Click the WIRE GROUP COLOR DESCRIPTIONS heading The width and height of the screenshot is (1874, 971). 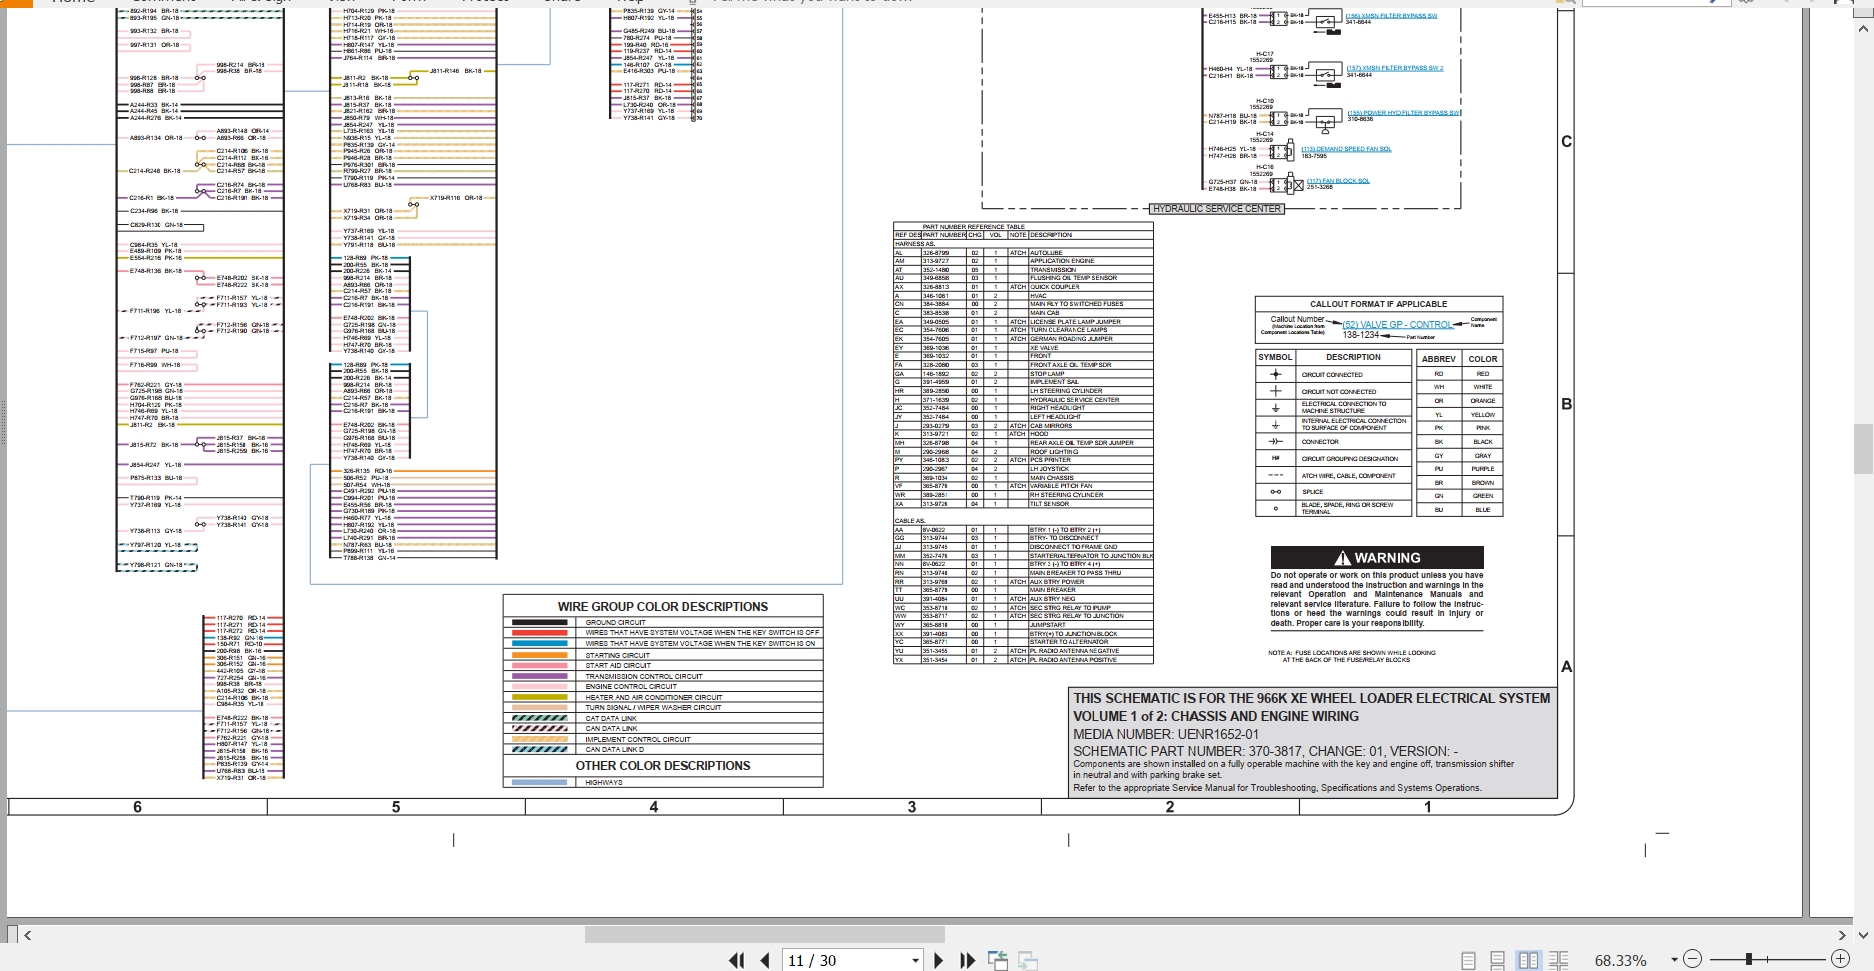(663, 606)
